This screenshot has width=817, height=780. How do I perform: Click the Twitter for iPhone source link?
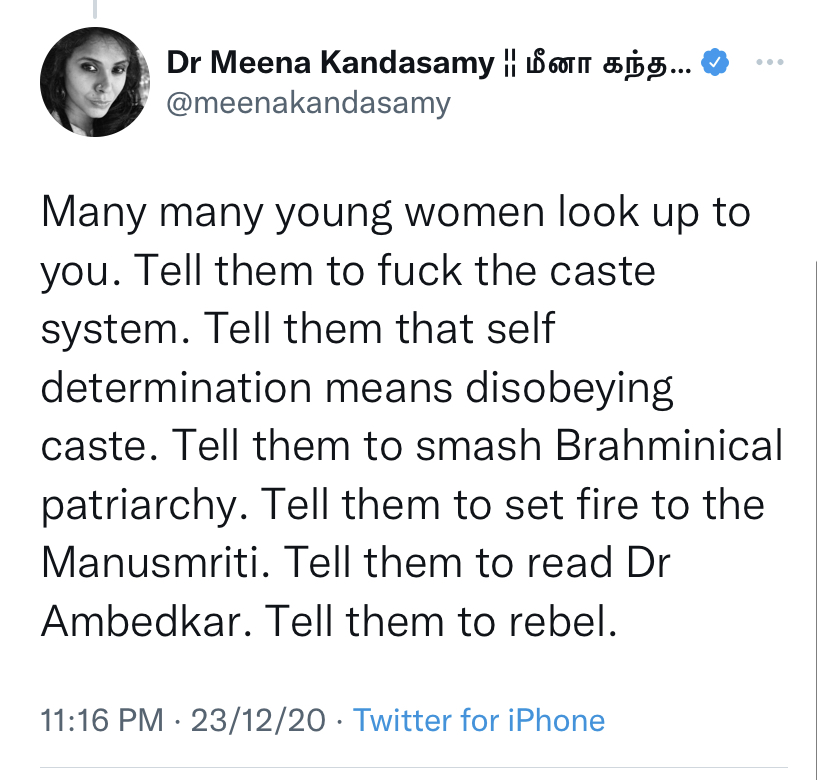[479, 720]
